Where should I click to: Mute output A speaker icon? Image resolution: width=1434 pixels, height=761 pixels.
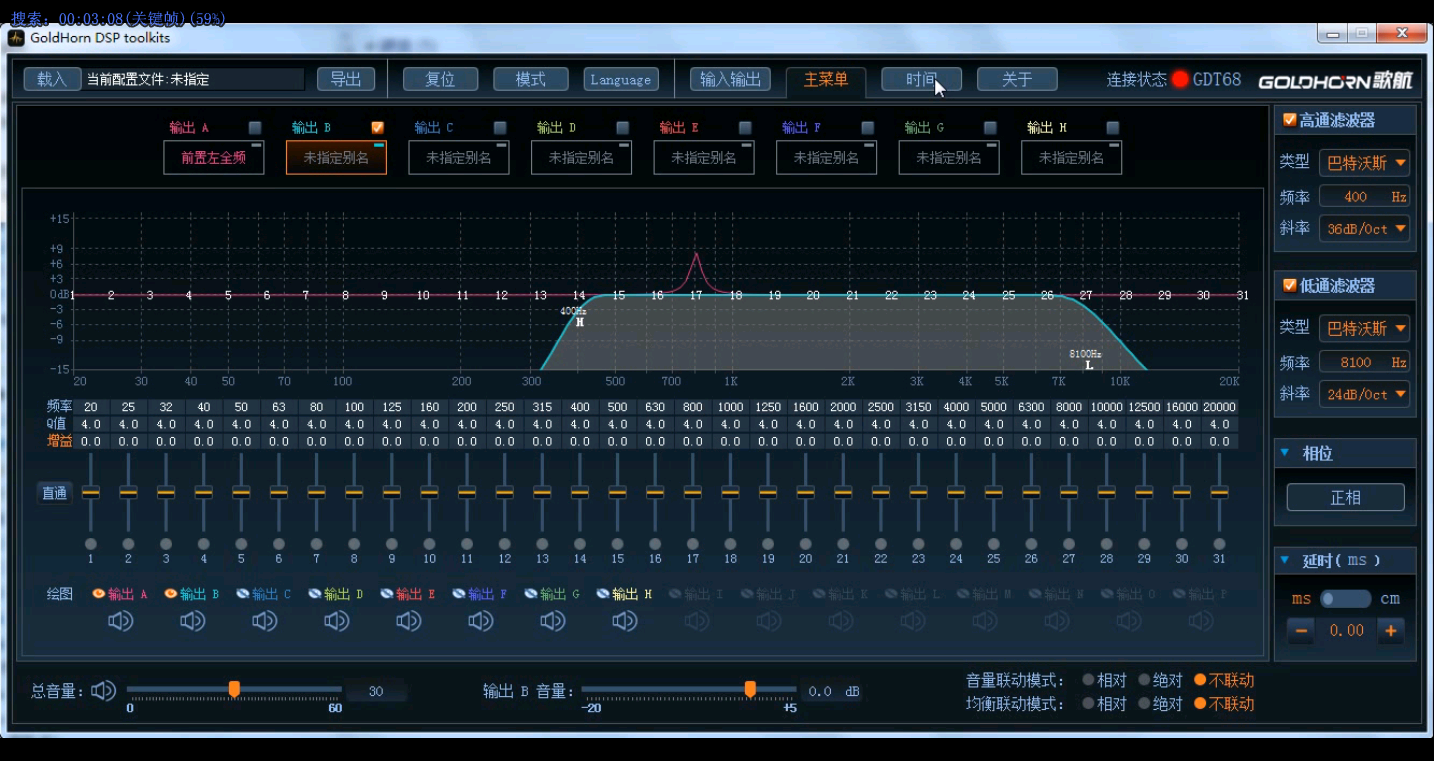pyautogui.click(x=120, y=621)
